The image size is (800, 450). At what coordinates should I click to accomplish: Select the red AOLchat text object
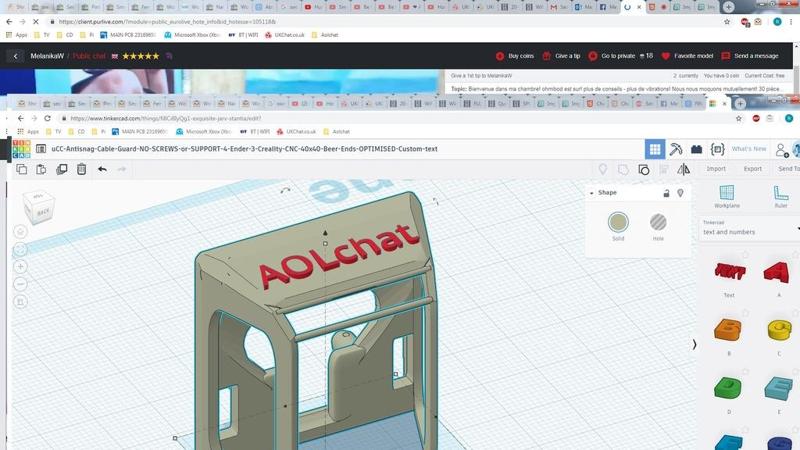point(338,256)
